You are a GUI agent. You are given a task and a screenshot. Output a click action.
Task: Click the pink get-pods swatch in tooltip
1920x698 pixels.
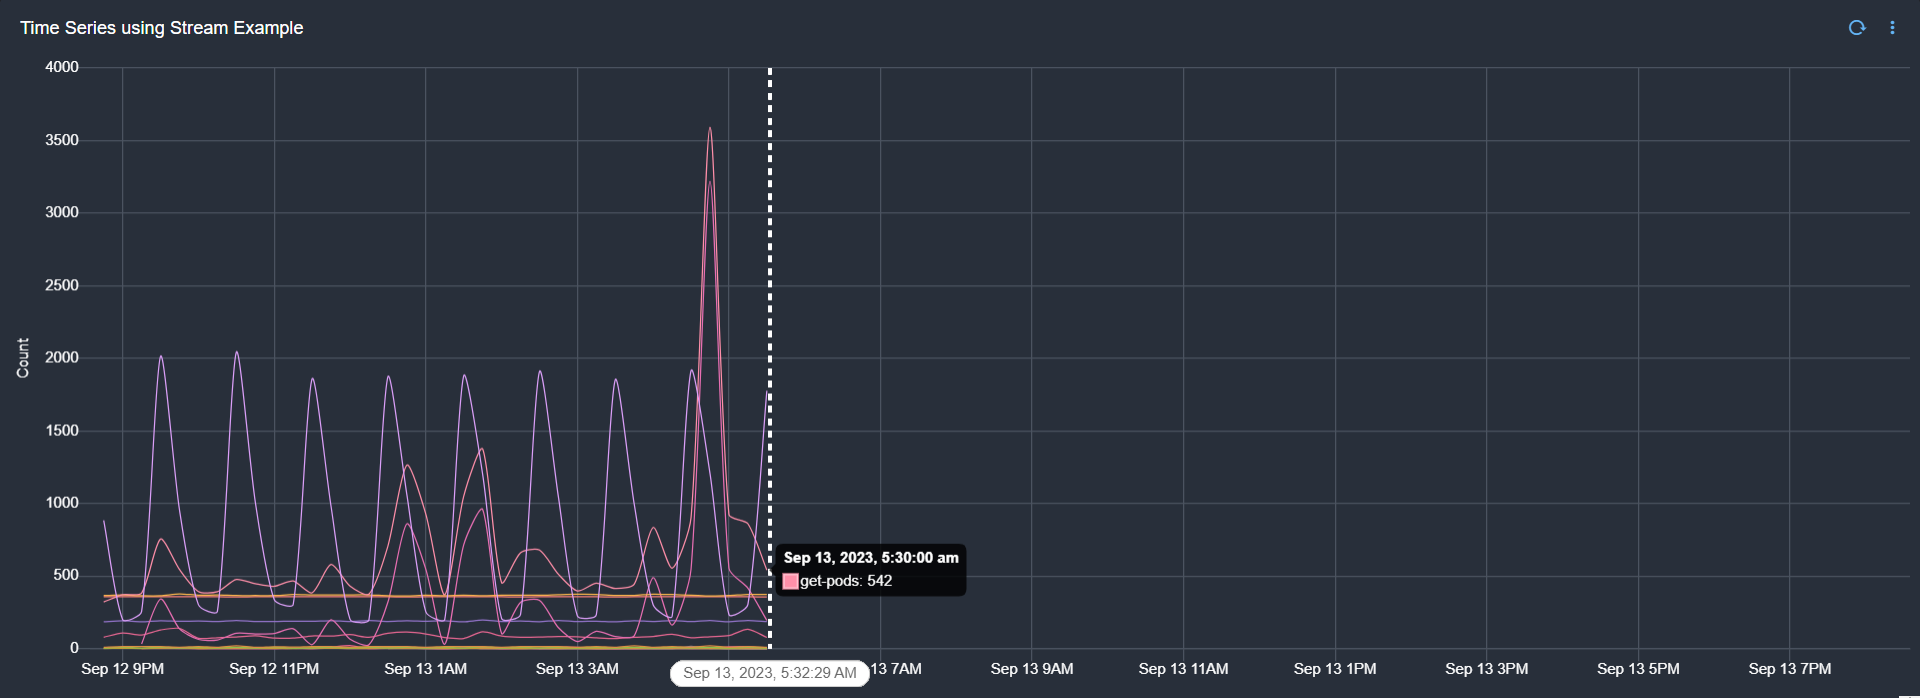click(x=790, y=581)
